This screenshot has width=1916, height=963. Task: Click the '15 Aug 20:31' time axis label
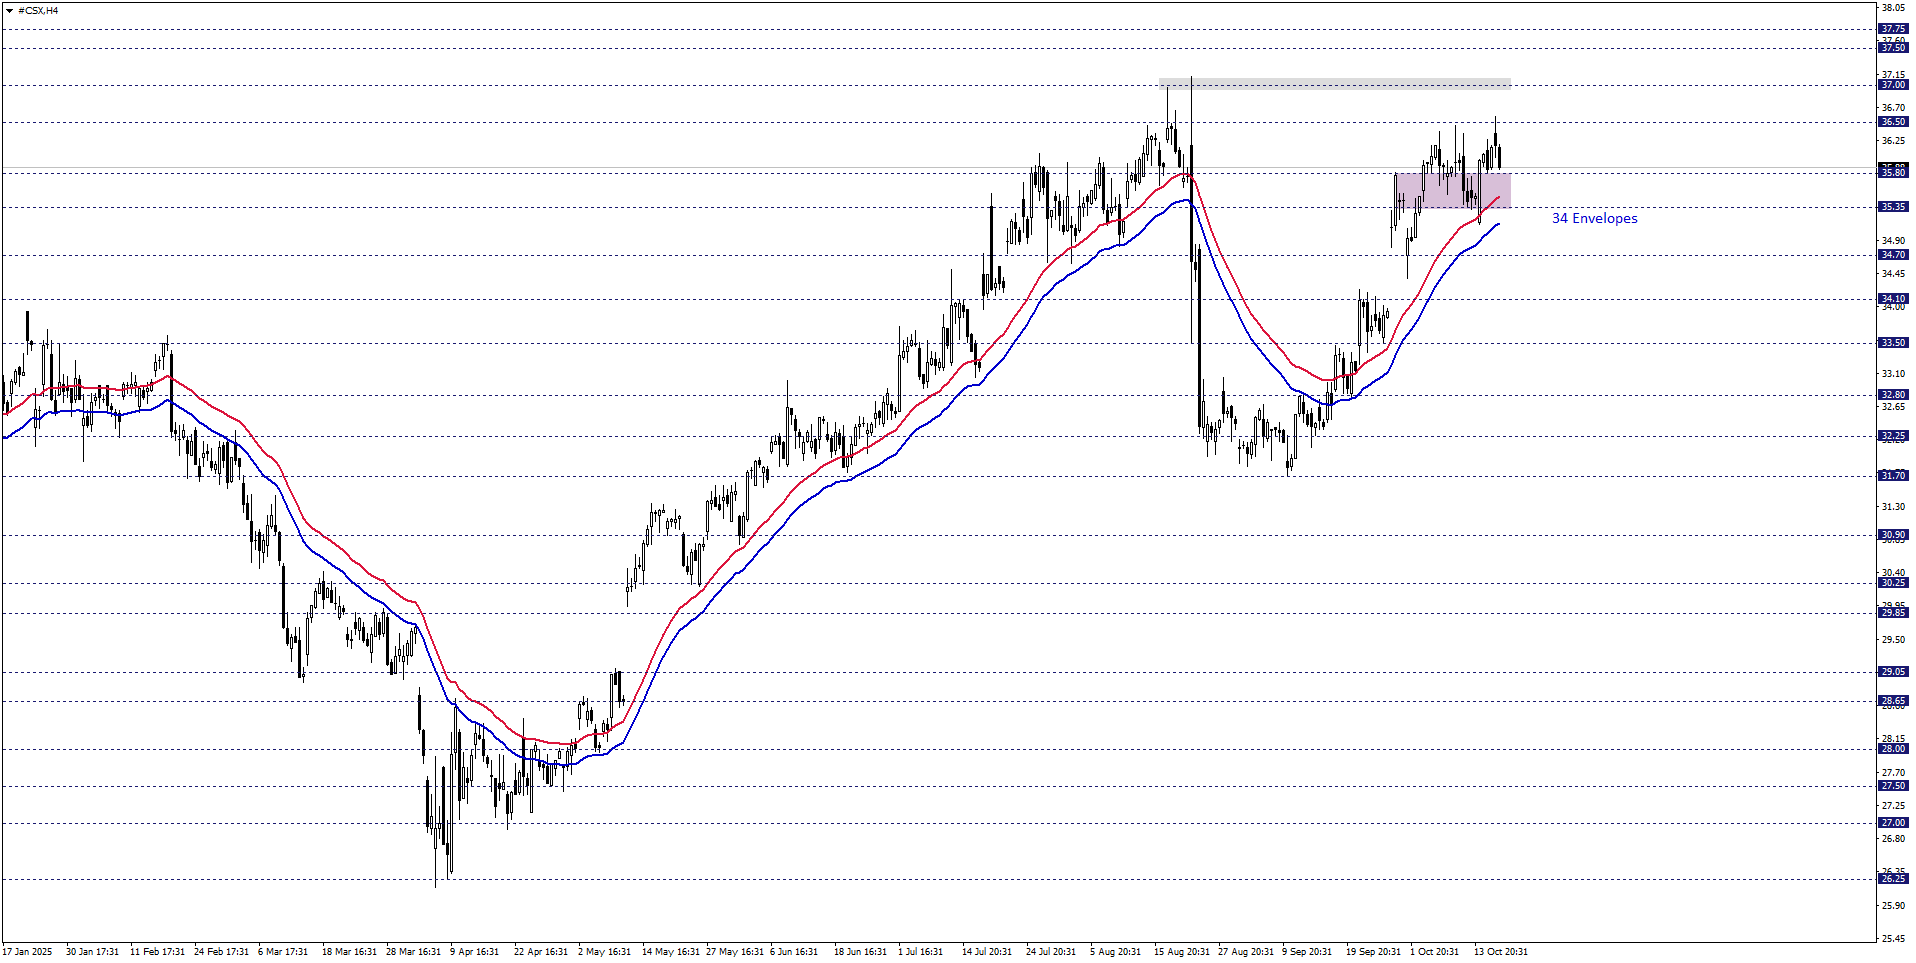coord(1181,951)
